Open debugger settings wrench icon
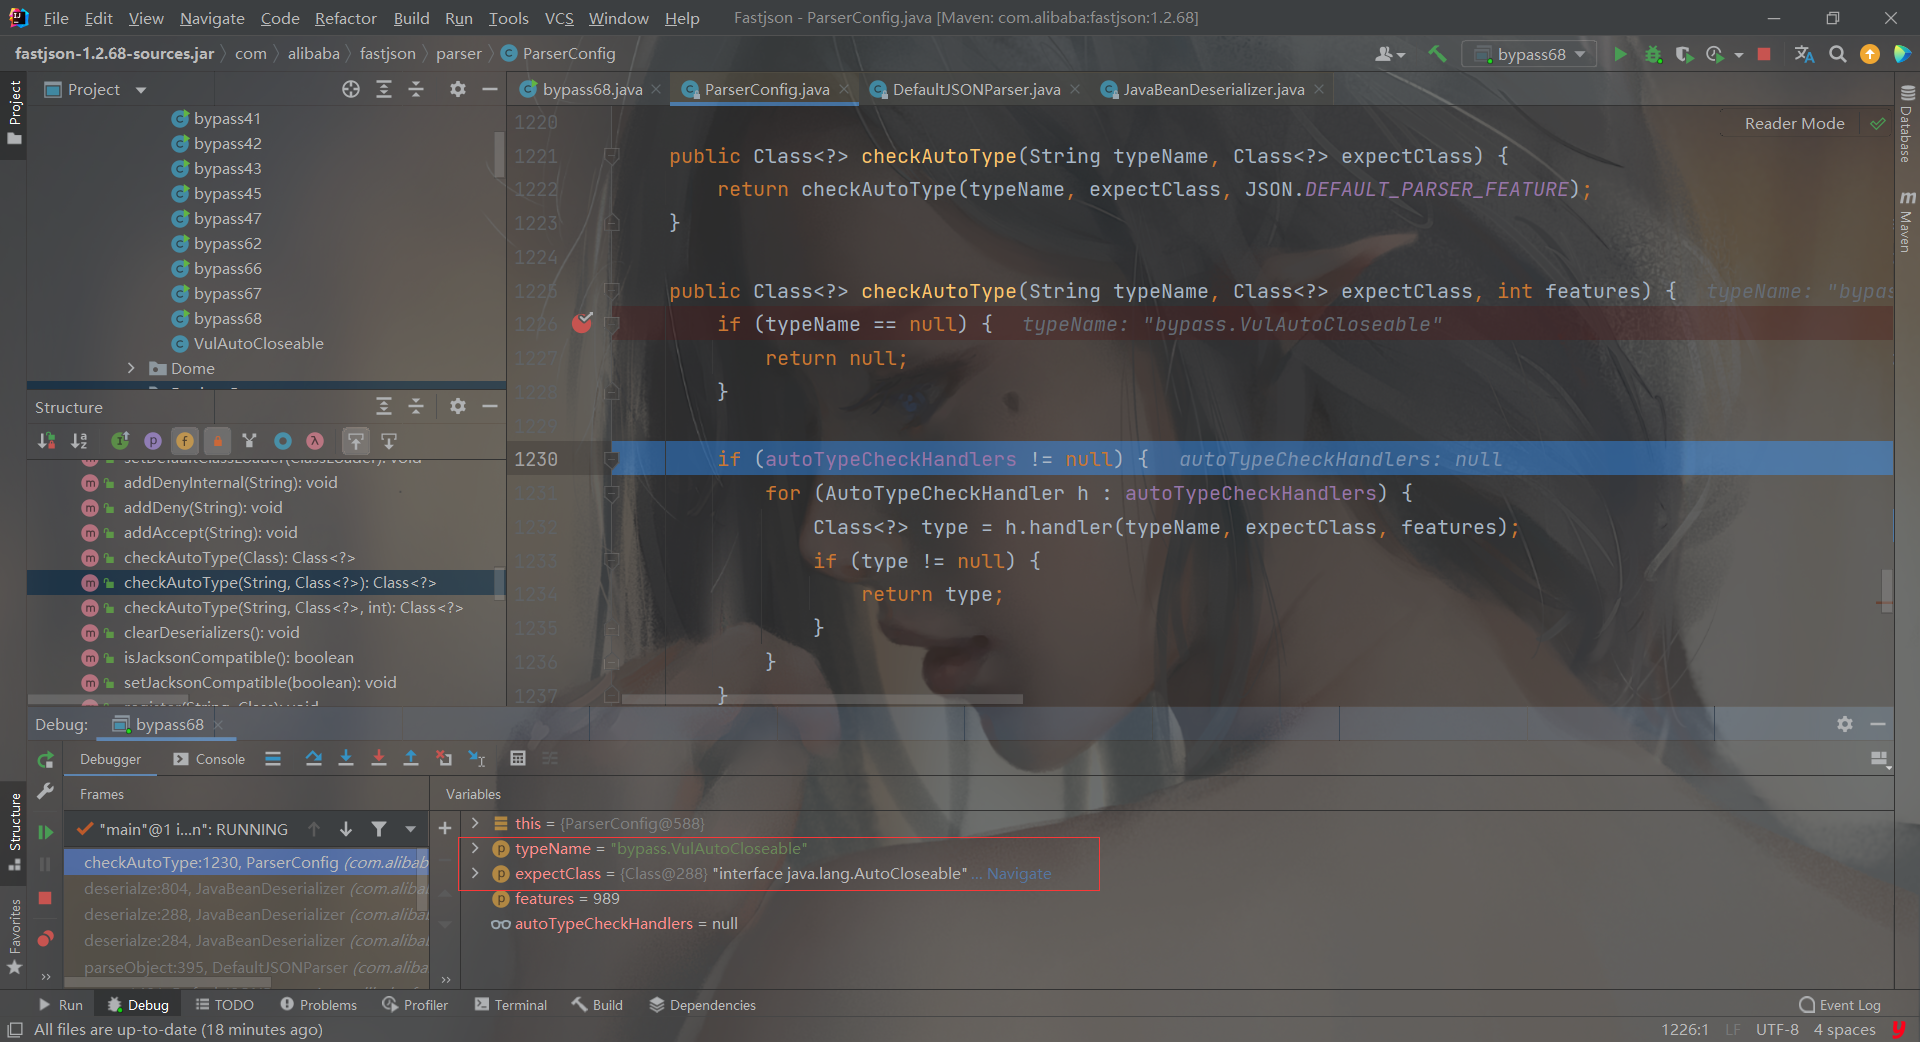 click(45, 791)
